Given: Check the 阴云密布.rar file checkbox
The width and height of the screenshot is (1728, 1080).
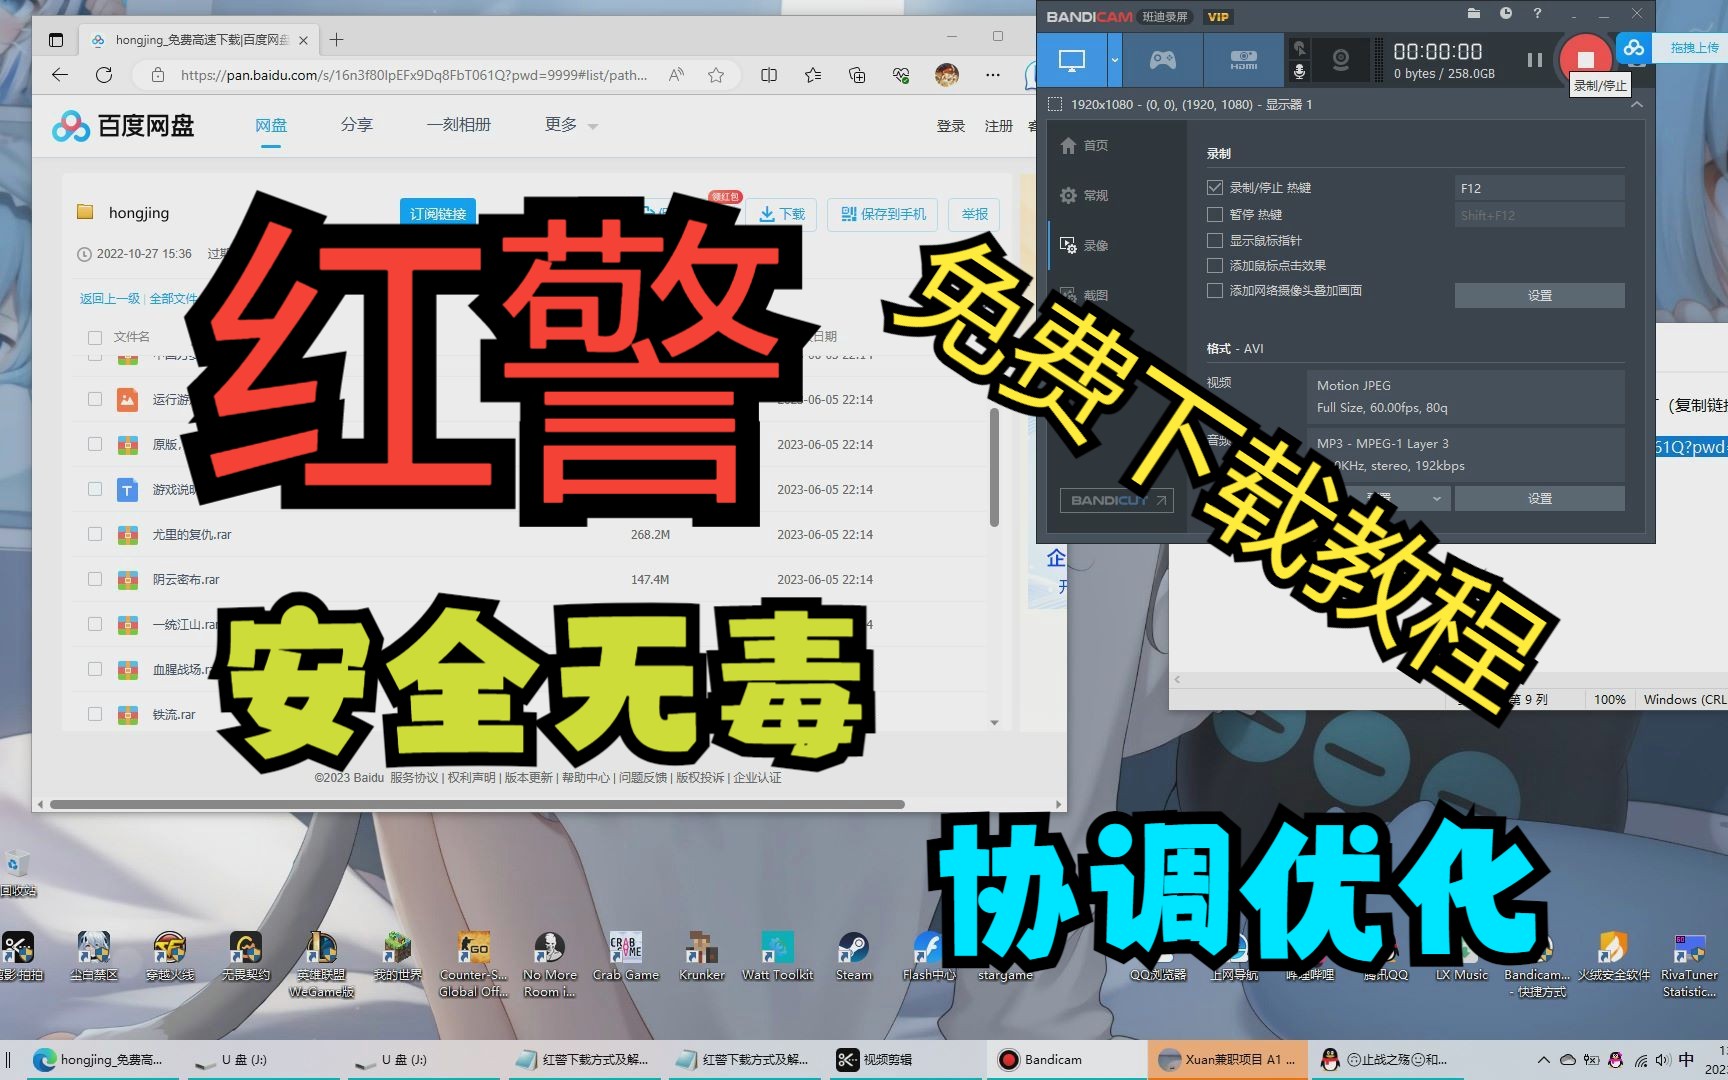Looking at the screenshot, I should 95,579.
